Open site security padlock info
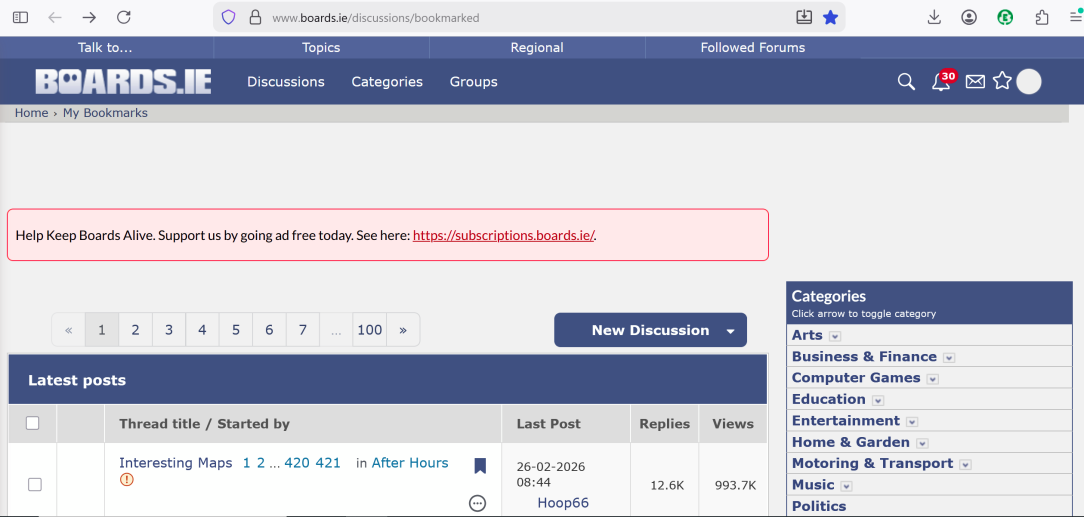 point(254,17)
